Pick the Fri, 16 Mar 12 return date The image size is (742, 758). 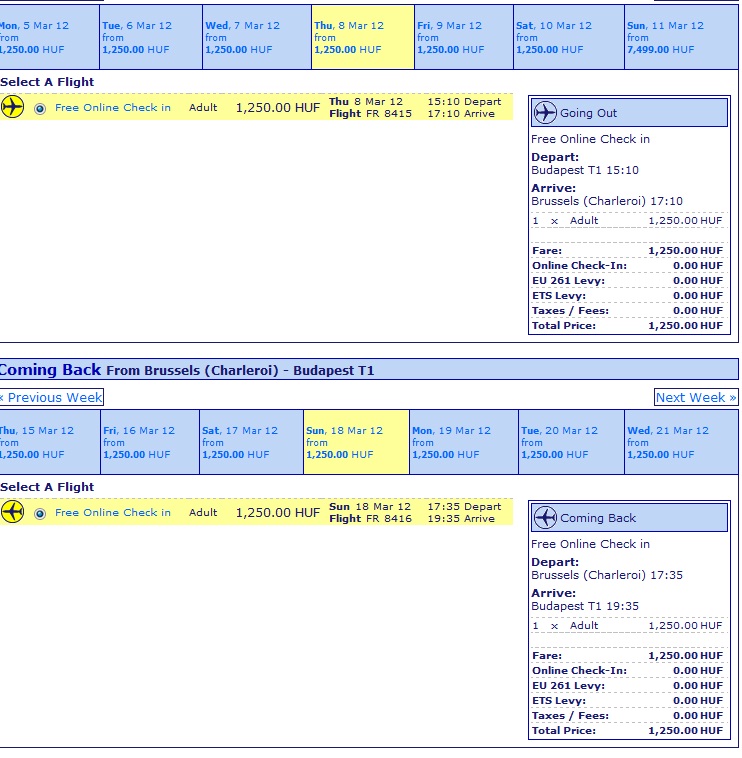coord(150,442)
